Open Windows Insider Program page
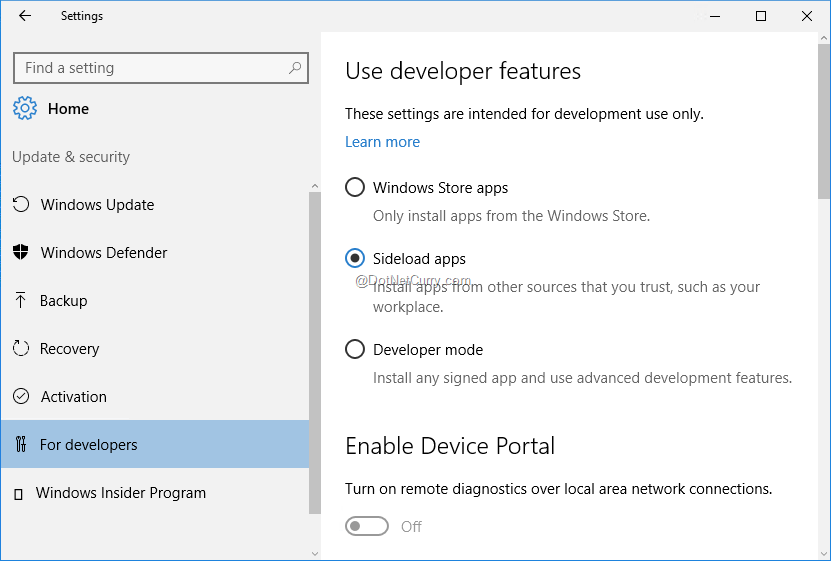 (155, 493)
